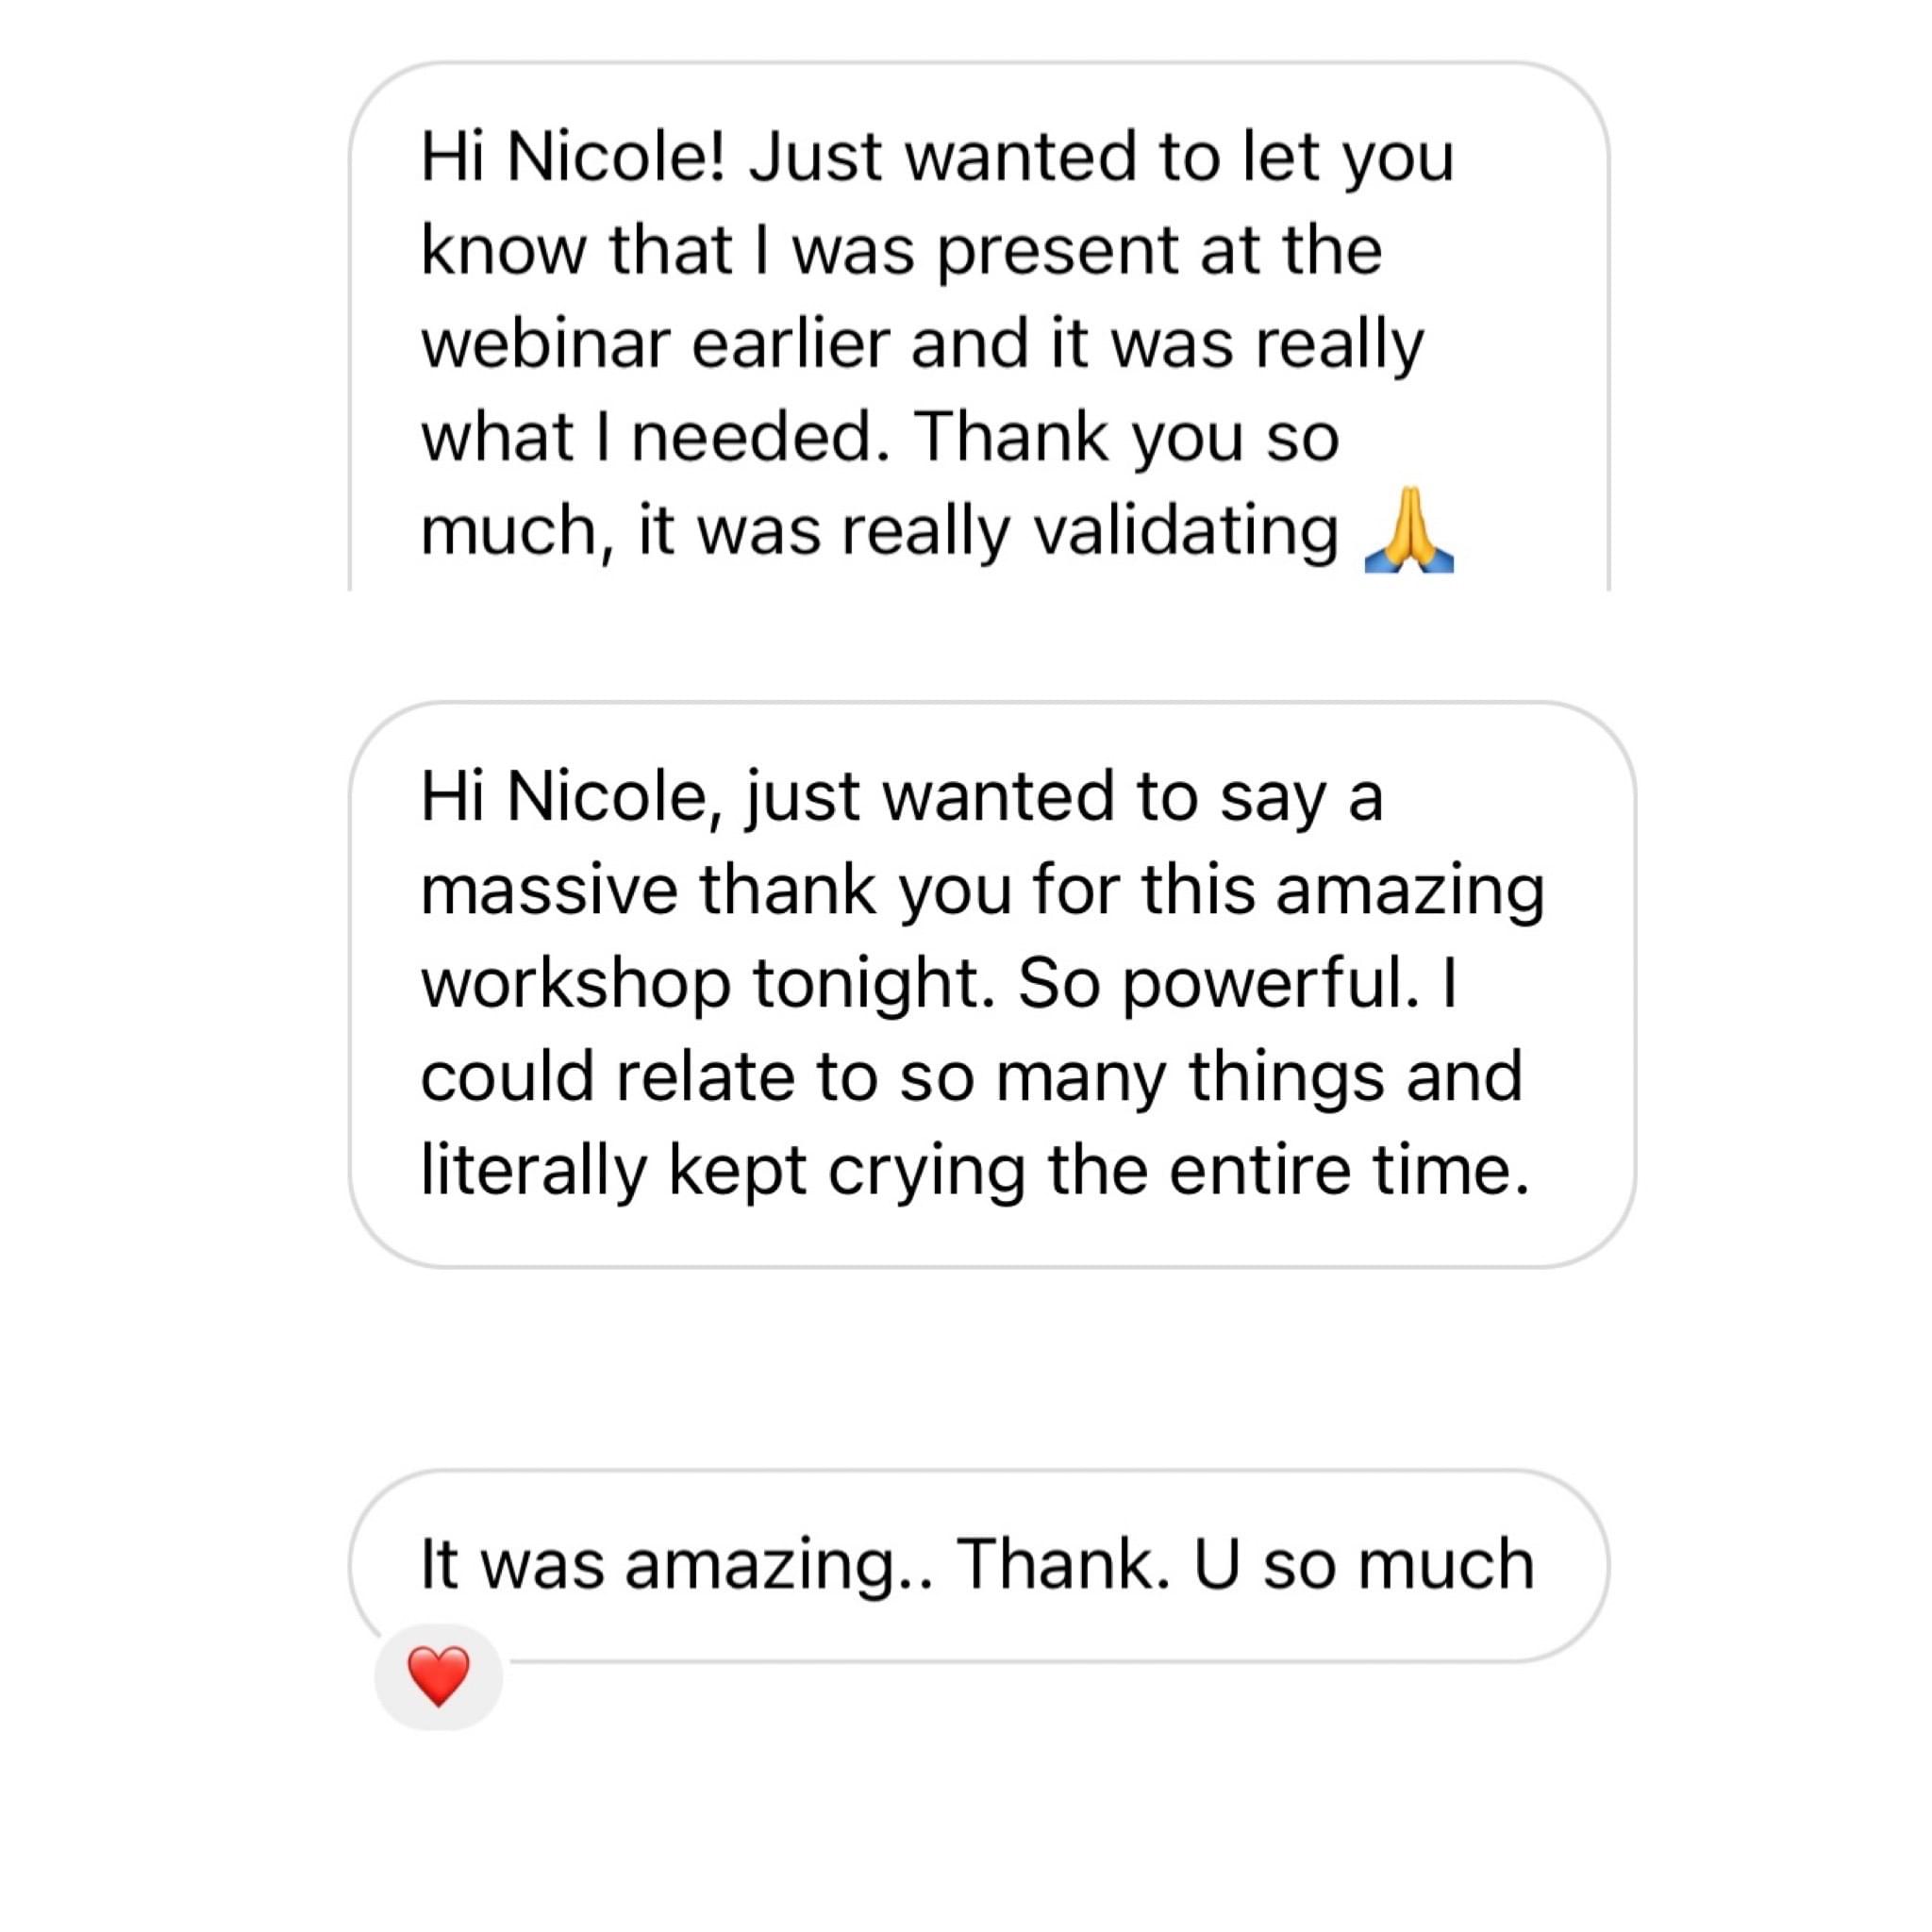Viewport: 1932px width, 1932px height.
Task: Click 'entire time.' ending the second message
Action: (x=1350, y=1171)
